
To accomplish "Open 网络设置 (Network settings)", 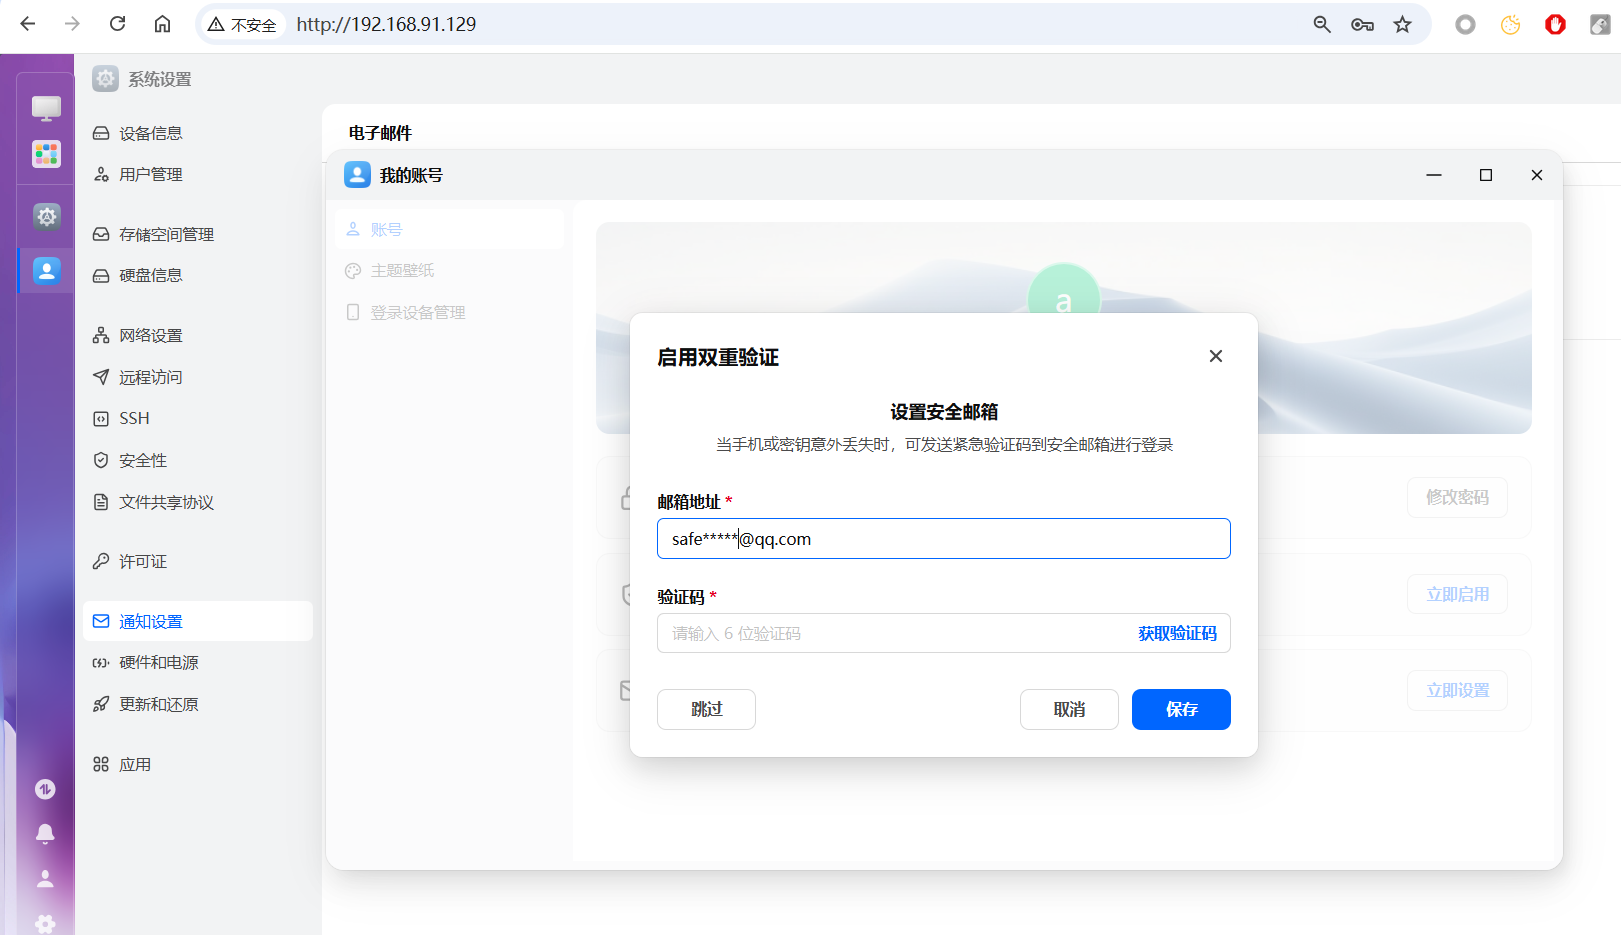I will tap(150, 335).
